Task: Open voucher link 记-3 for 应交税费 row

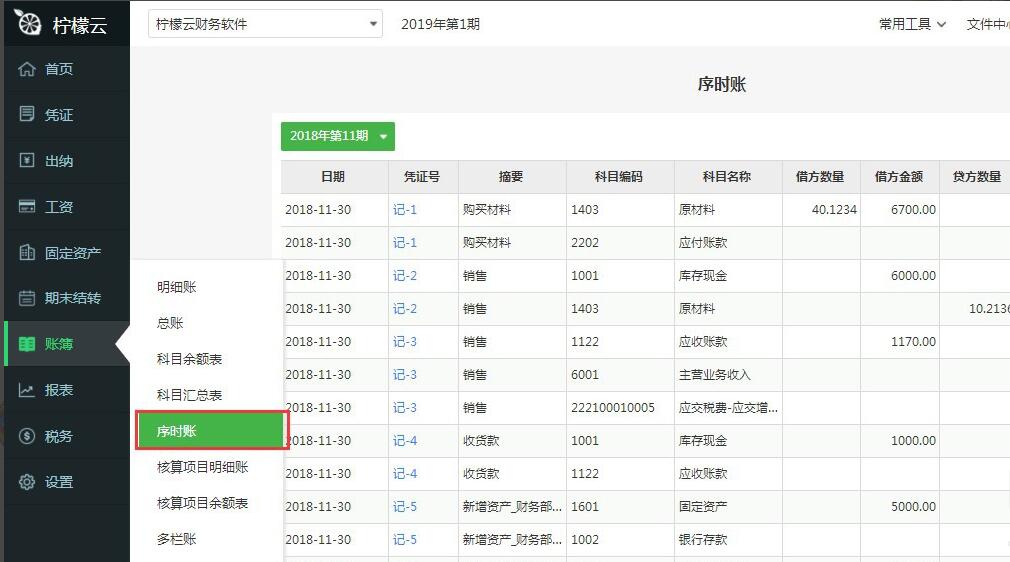Action: pos(405,408)
